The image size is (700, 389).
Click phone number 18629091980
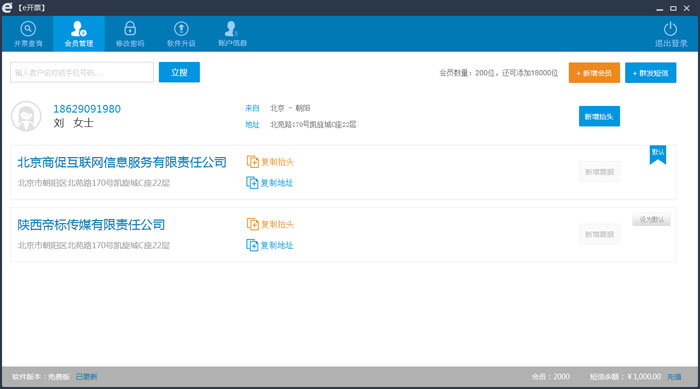(87, 109)
